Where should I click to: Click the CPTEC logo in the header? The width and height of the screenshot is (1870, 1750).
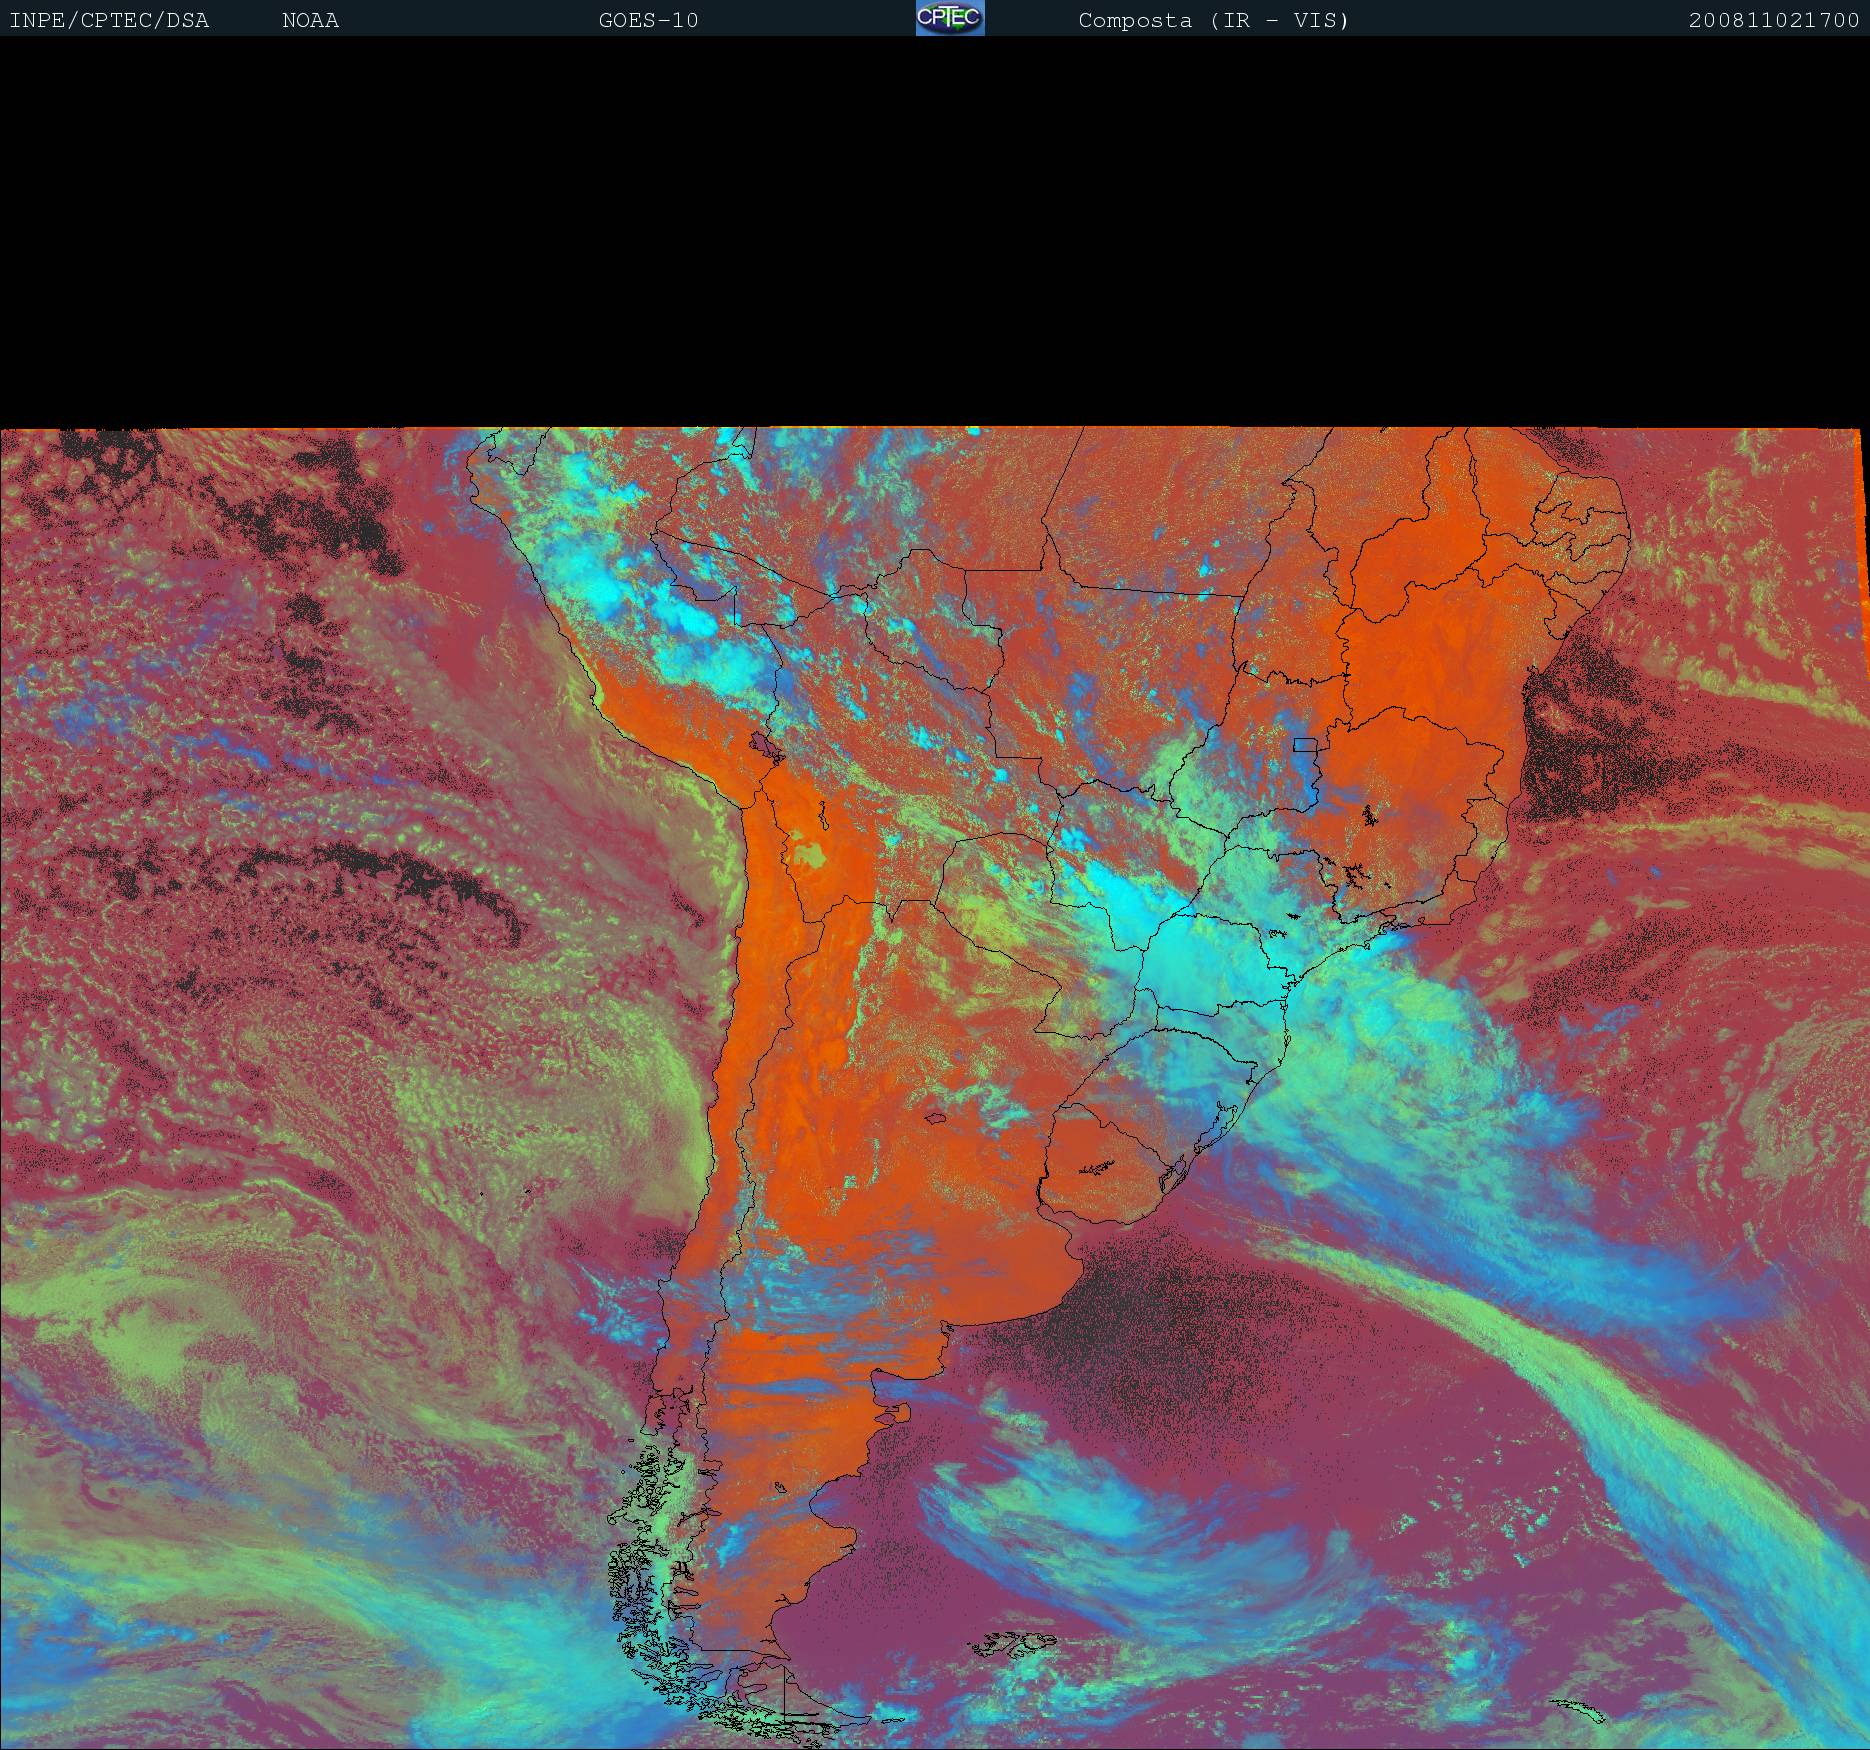click(949, 18)
